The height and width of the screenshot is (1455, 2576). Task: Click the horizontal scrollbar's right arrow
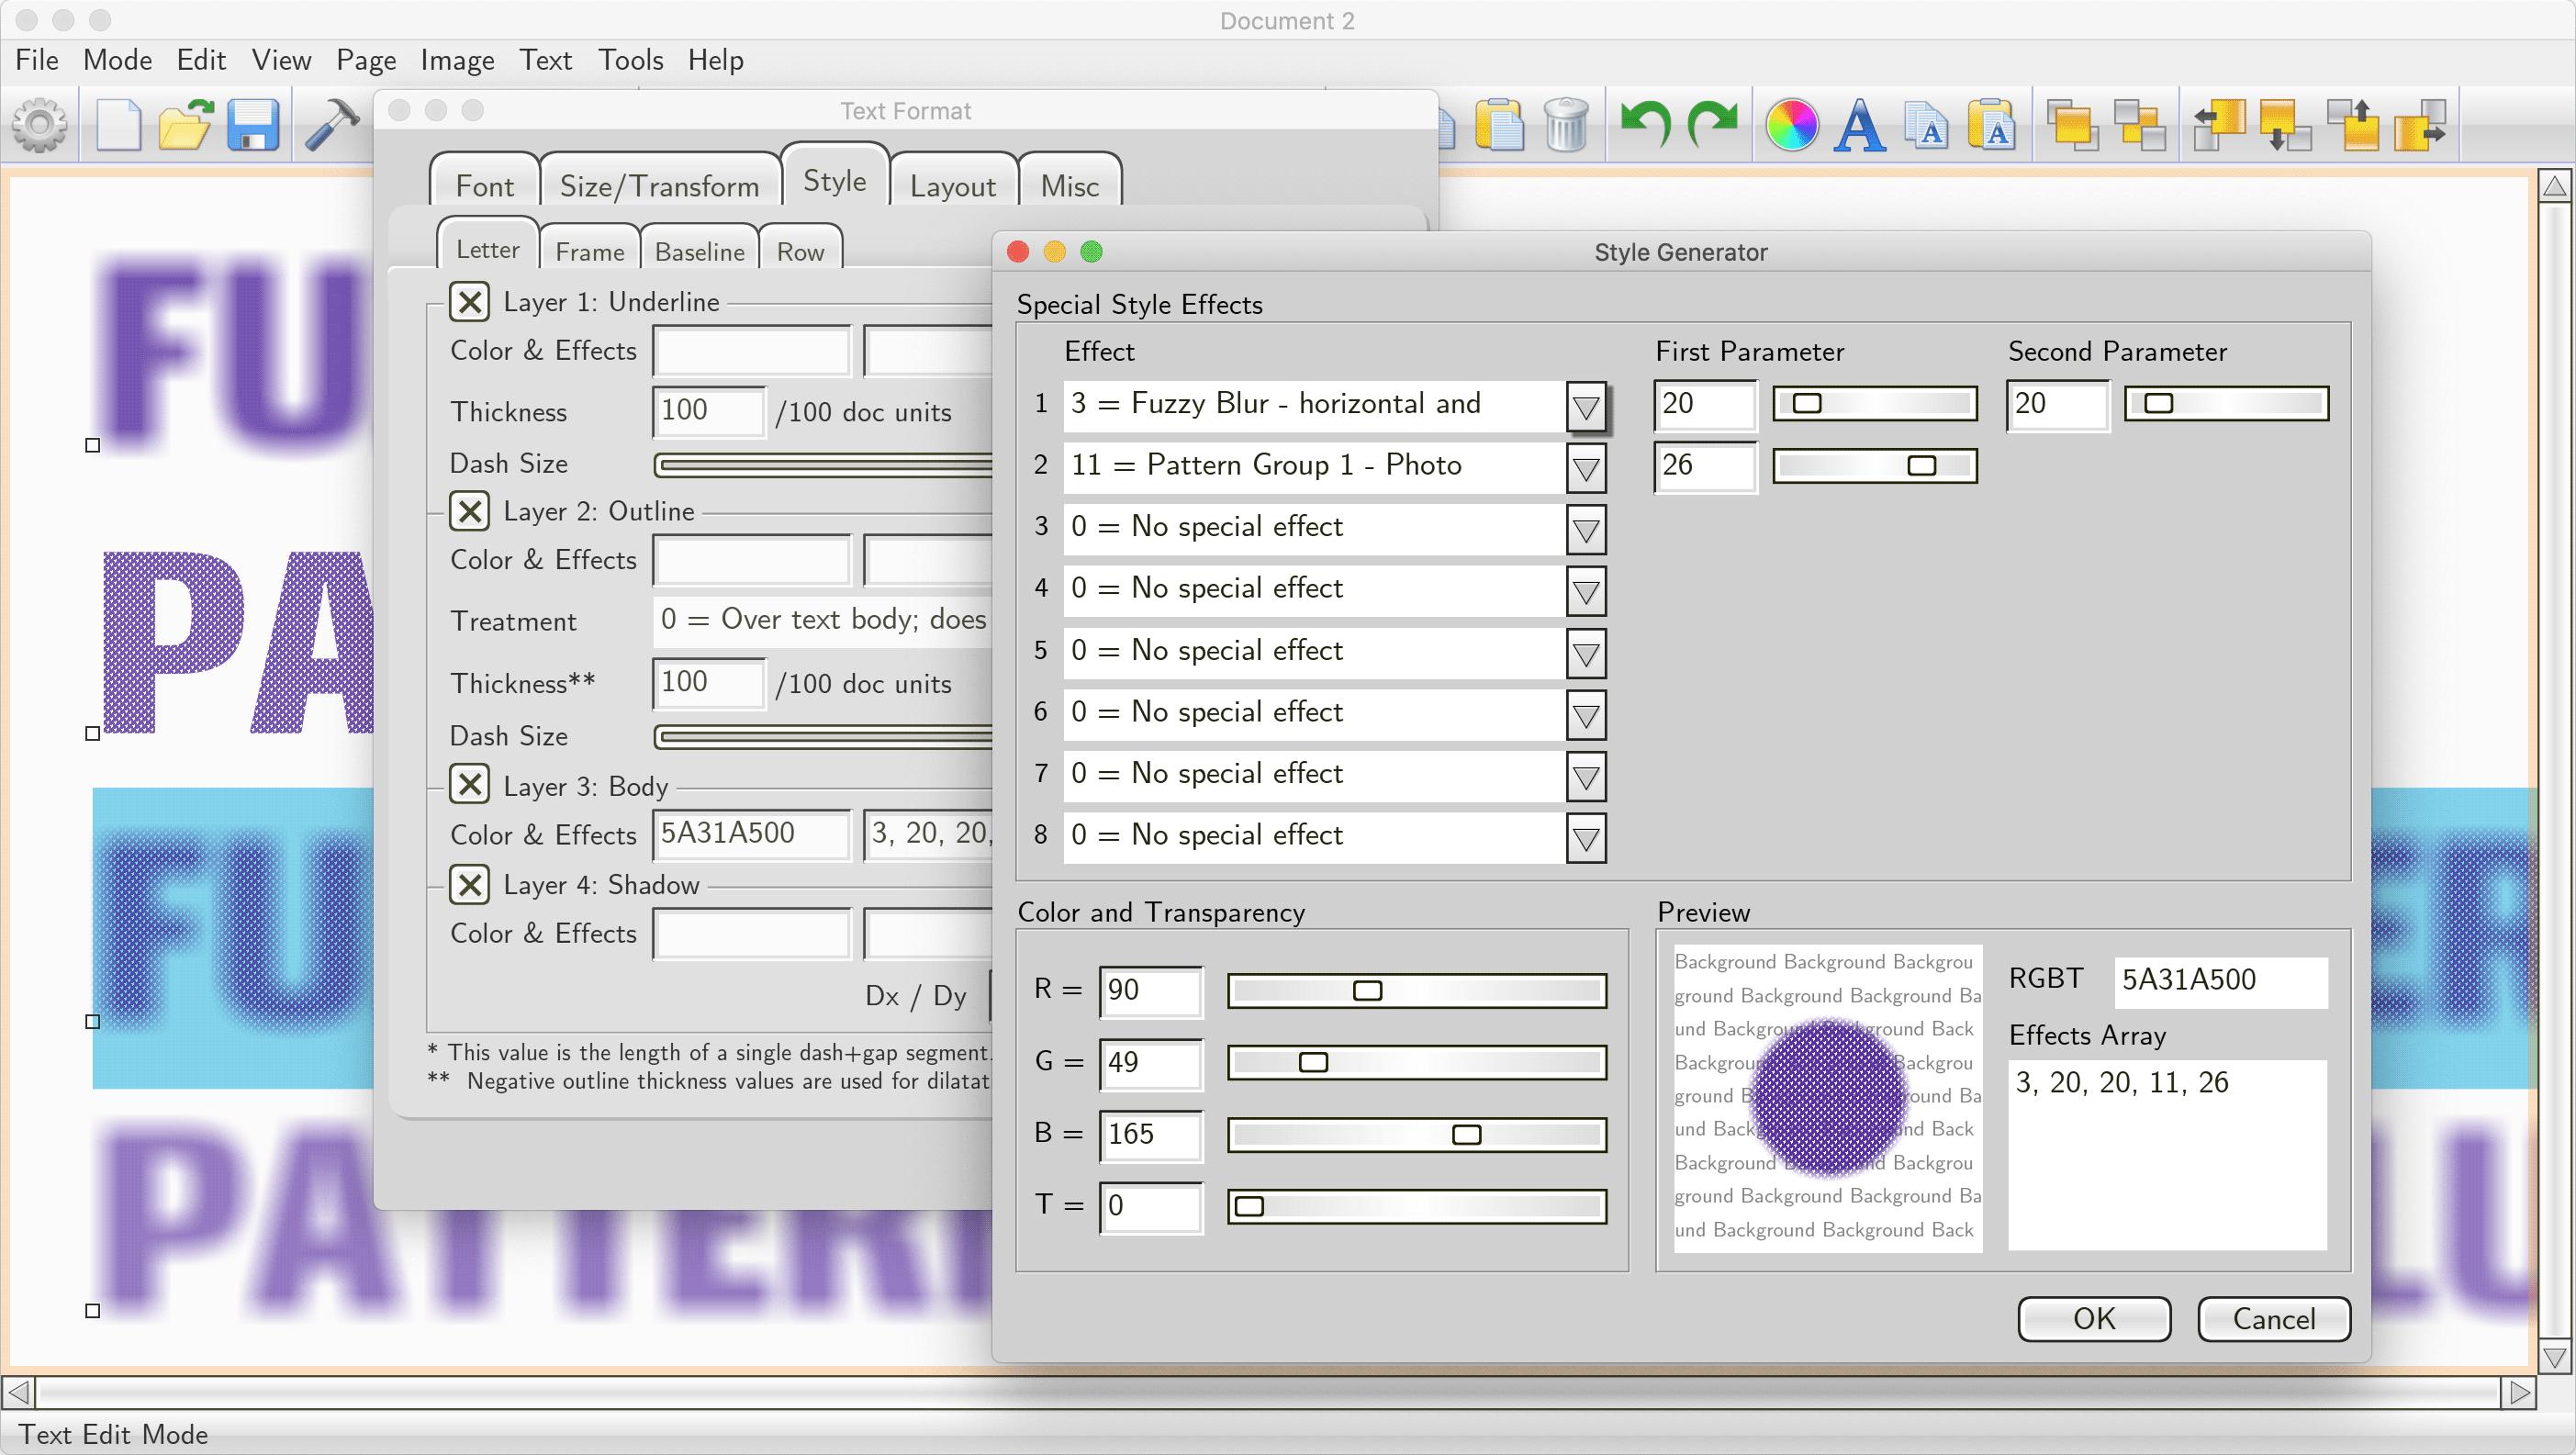coord(2519,1391)
